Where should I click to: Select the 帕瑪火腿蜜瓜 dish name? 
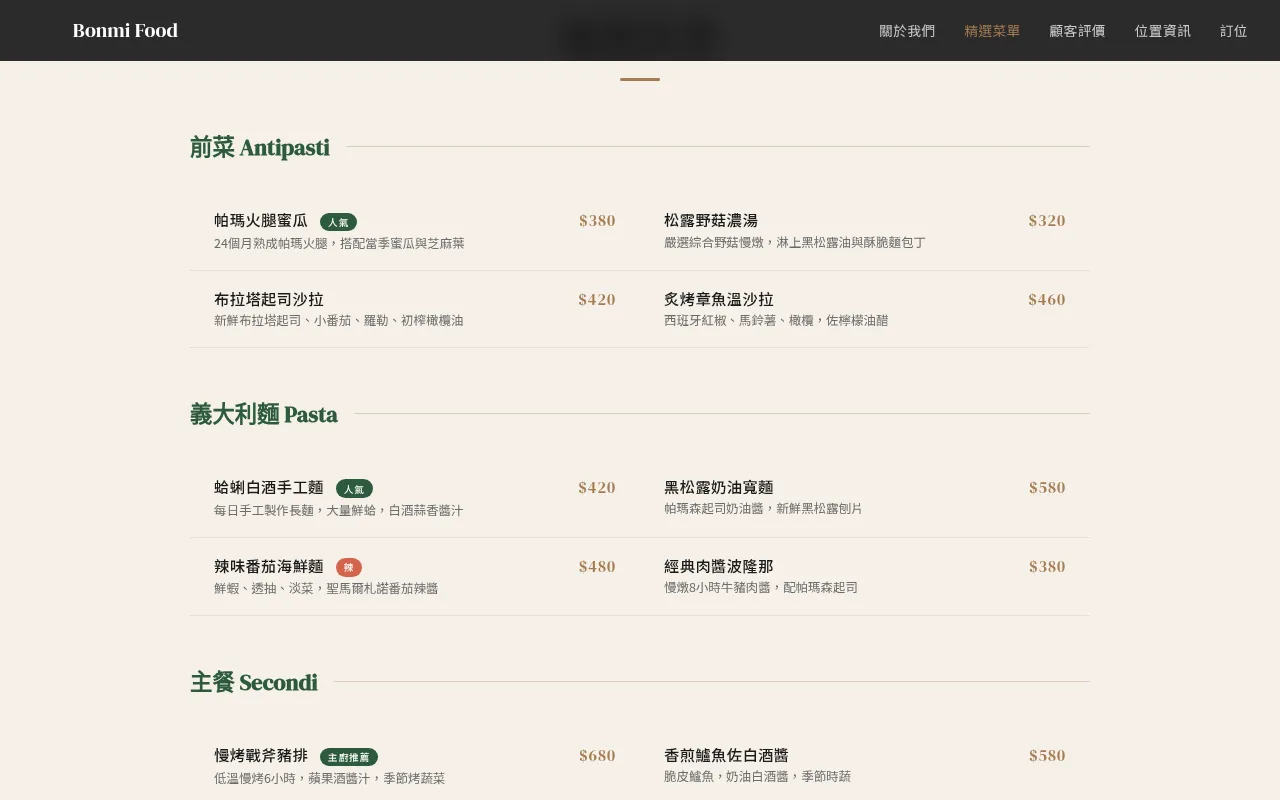pyautogui.click(x=259, y=221)
